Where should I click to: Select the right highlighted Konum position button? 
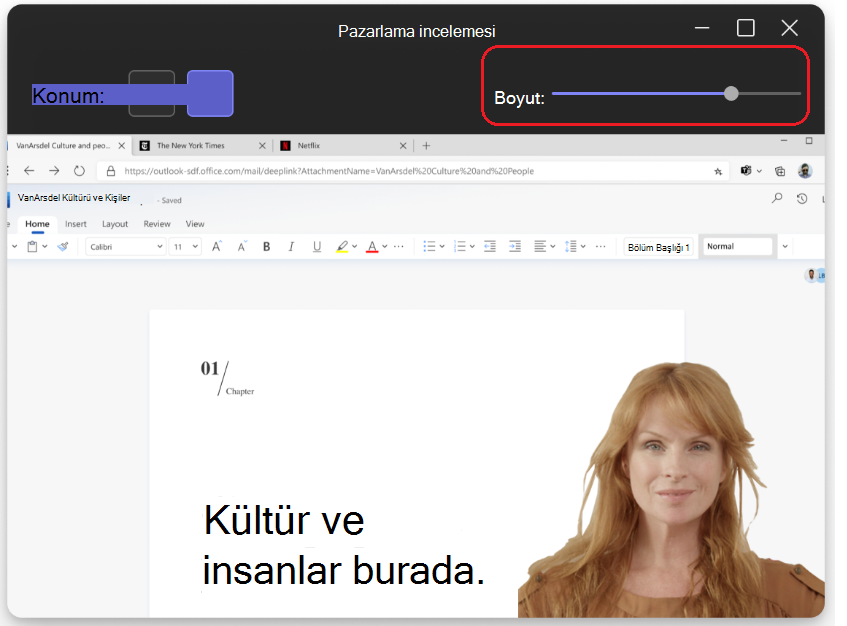click(210, 93)
